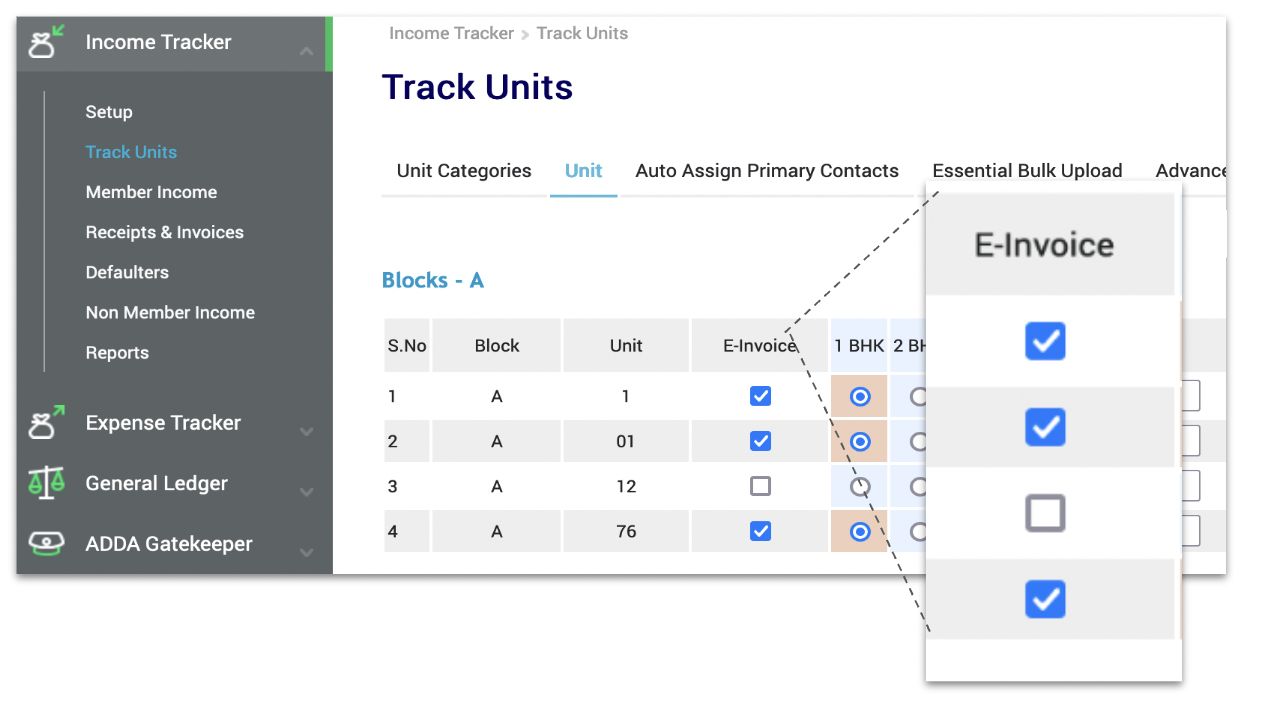
Task: Enable E-Invoice for unit 12
Action: (x=760, y=485)
